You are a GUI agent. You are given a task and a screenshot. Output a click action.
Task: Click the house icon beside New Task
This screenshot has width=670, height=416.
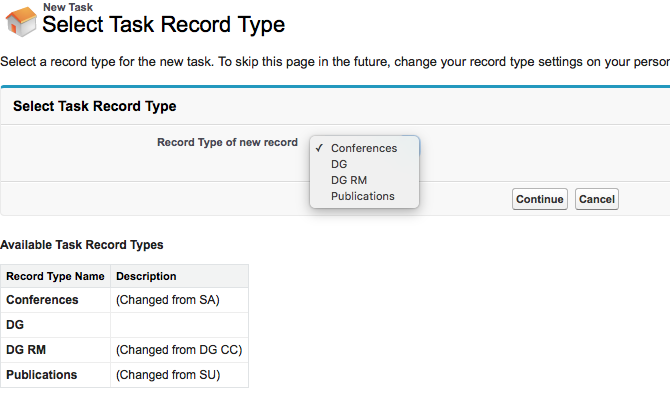[x=20, y=21]
